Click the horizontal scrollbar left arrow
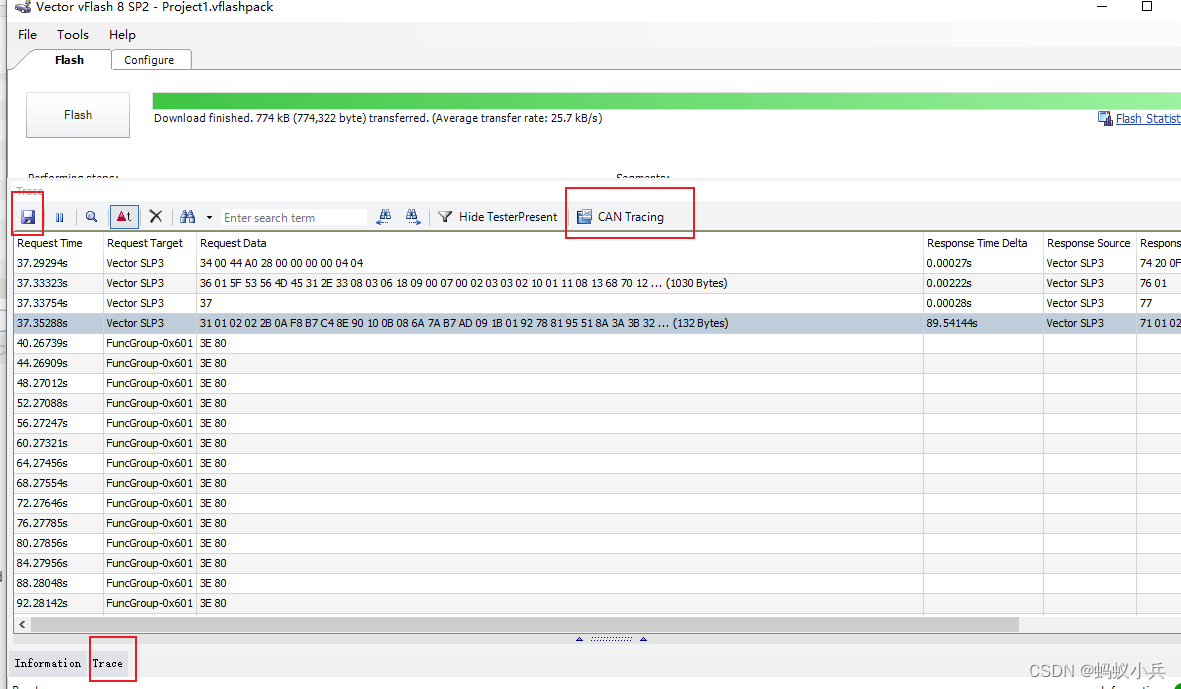The width and height of the screenshot is (1181, 689). (23, 624)
